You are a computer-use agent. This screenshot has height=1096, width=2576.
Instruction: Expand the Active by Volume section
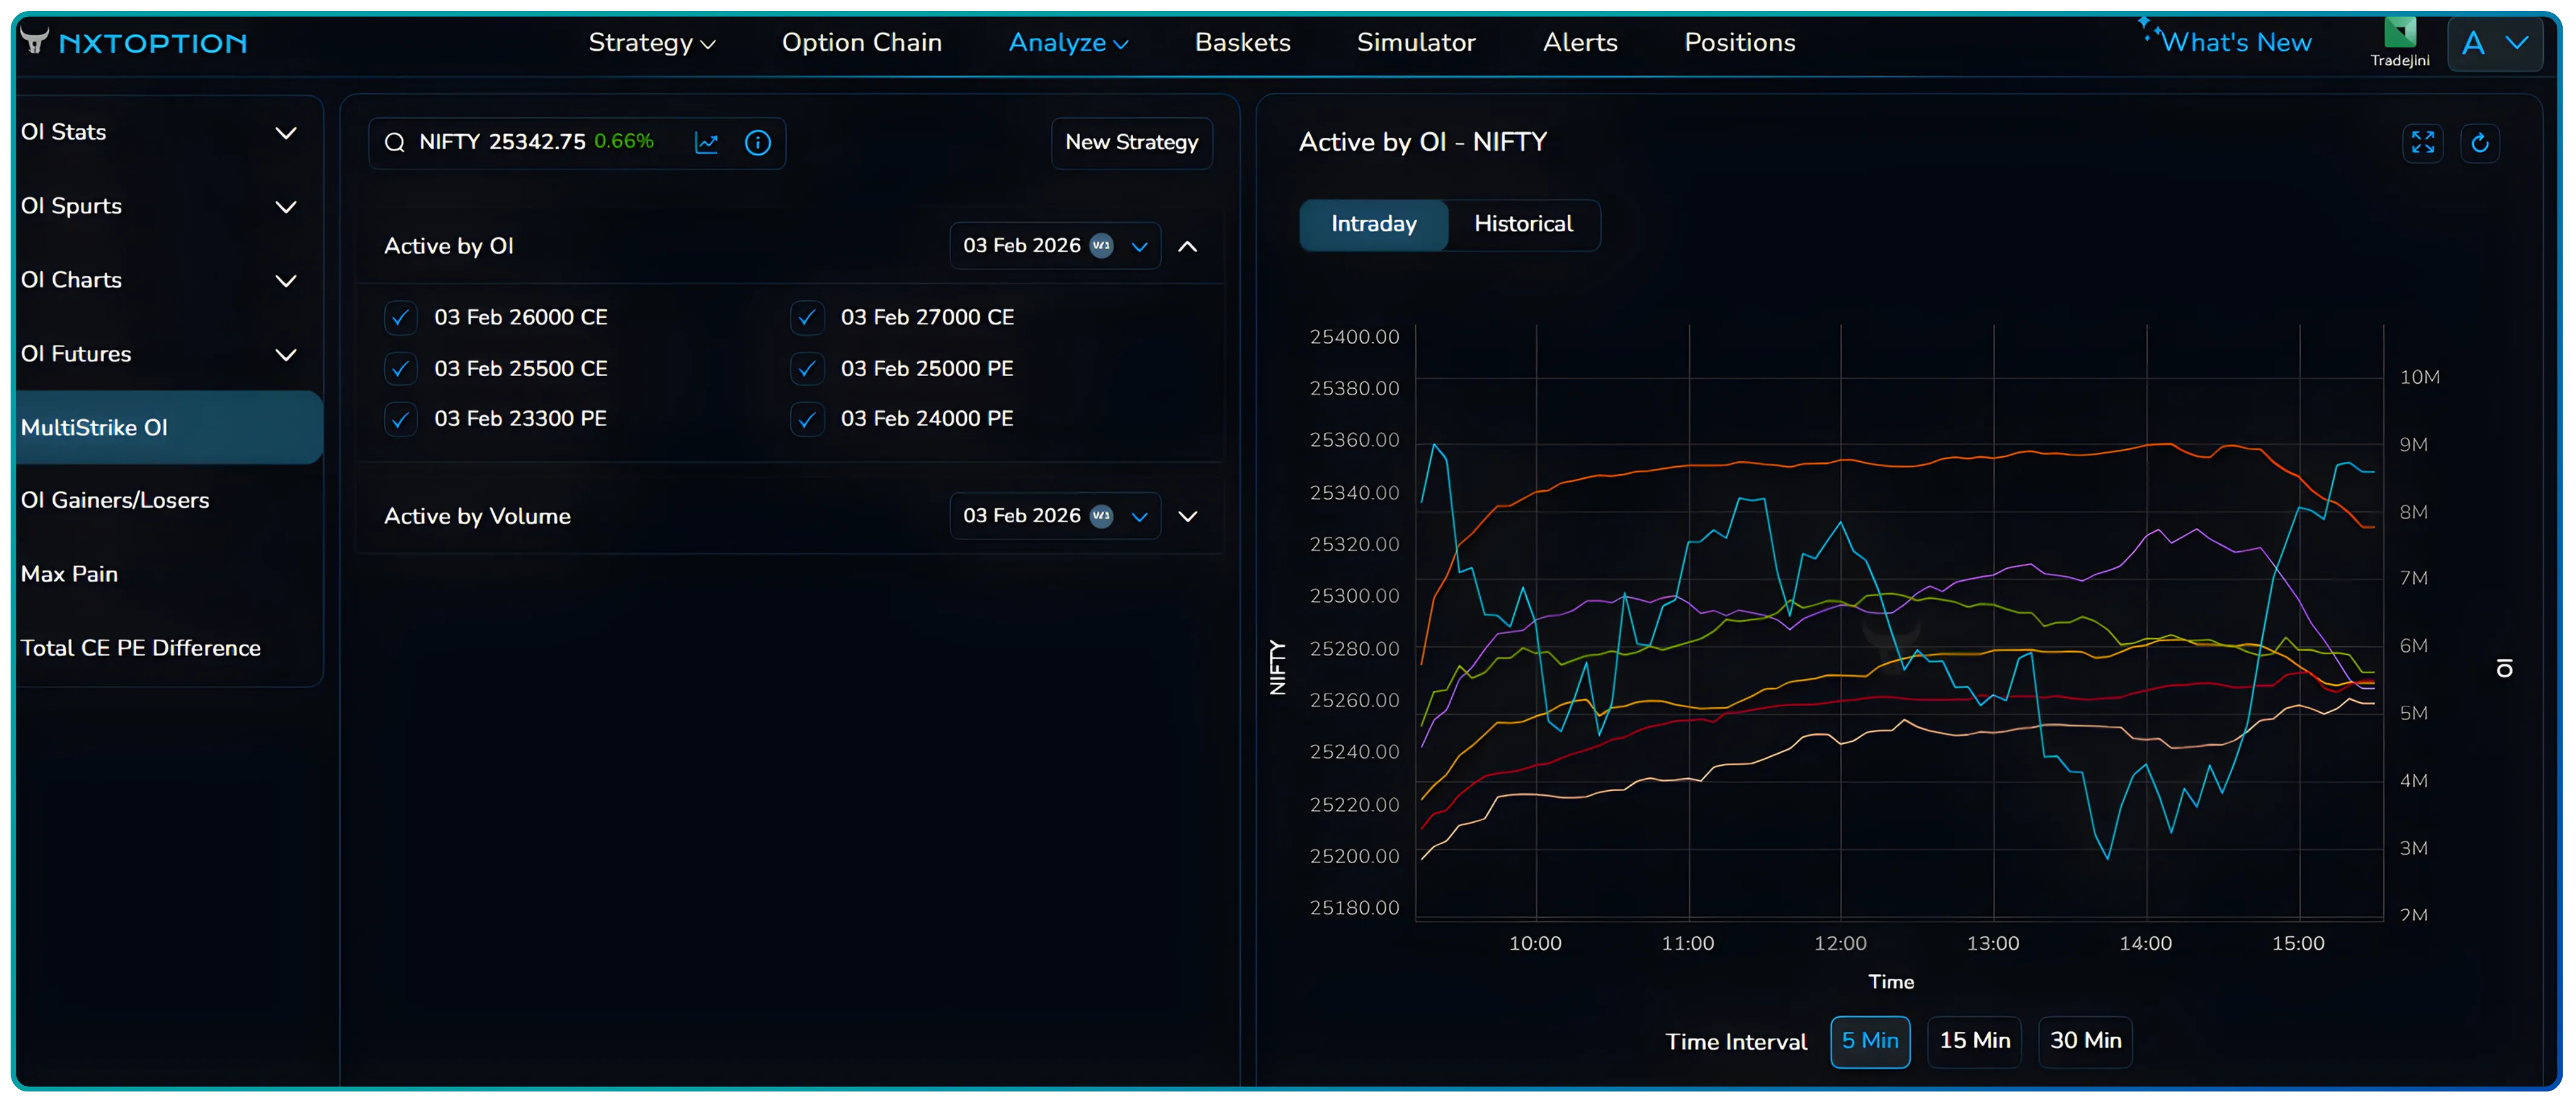click(x=1188, y=516)
